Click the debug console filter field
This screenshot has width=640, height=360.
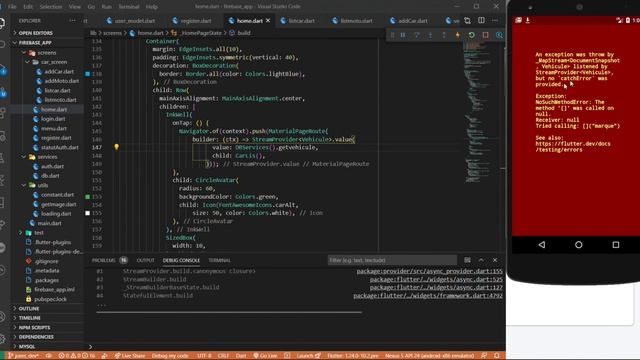tap(392, 260)
